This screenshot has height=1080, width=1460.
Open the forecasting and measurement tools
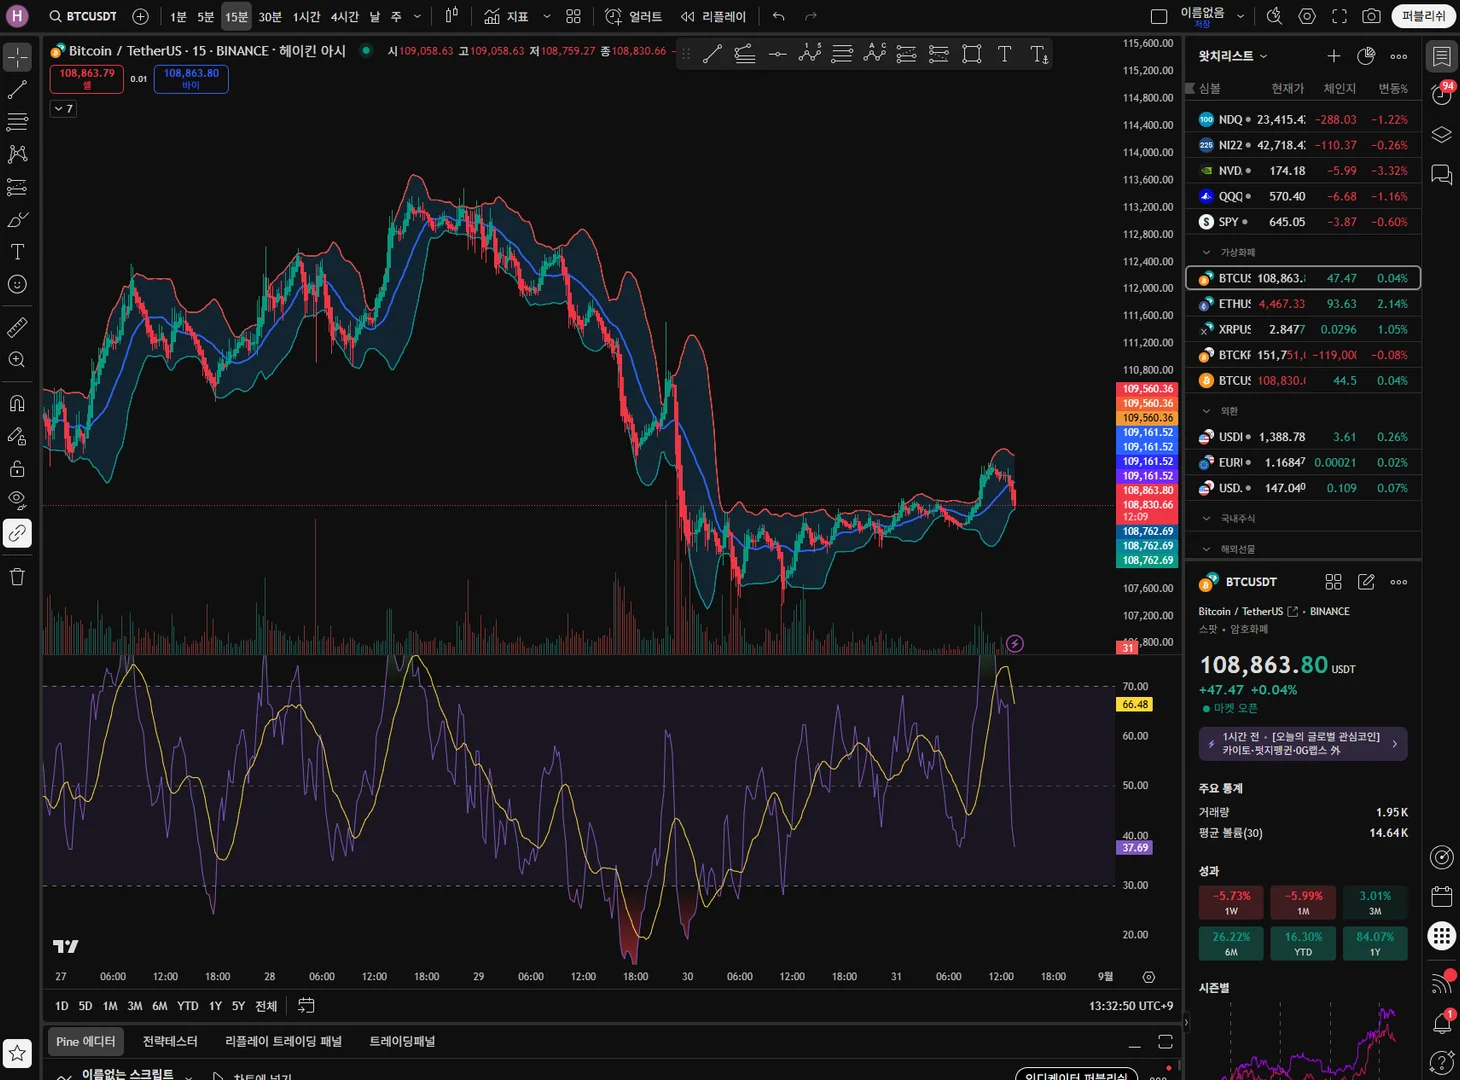(17, 187)
